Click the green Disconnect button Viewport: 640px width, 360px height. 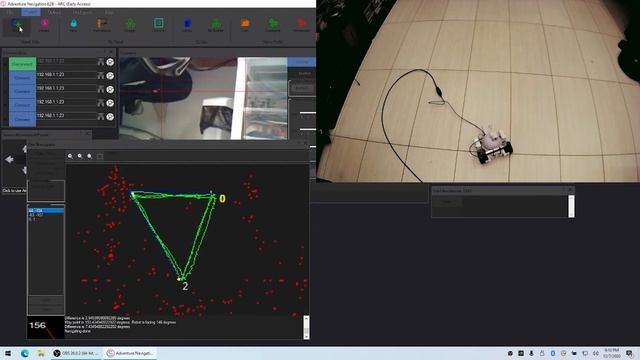point(22,64)
